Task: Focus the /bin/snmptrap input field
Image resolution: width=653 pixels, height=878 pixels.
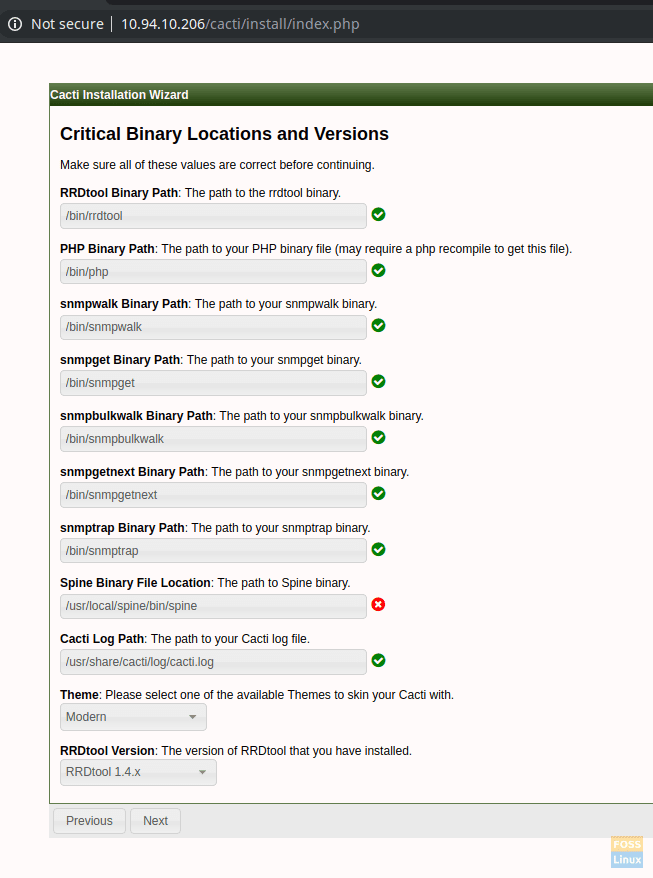Action: pyautogui.click(x=213, y=551)
